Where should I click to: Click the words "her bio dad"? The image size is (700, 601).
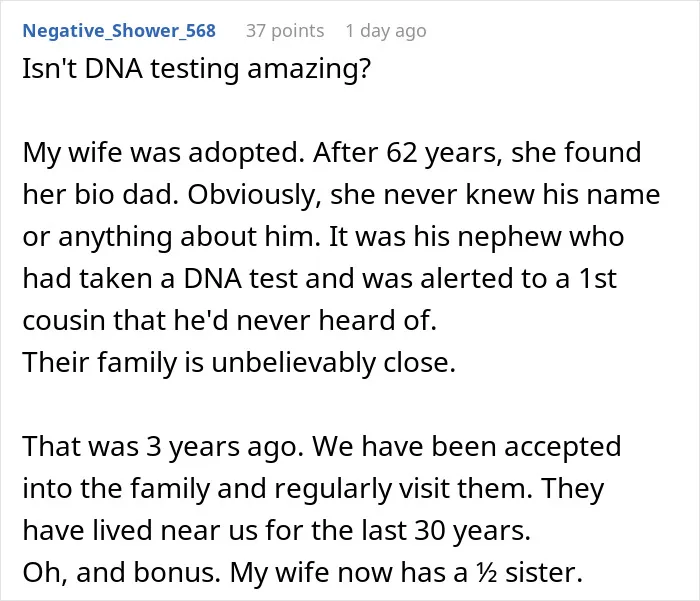97,195
